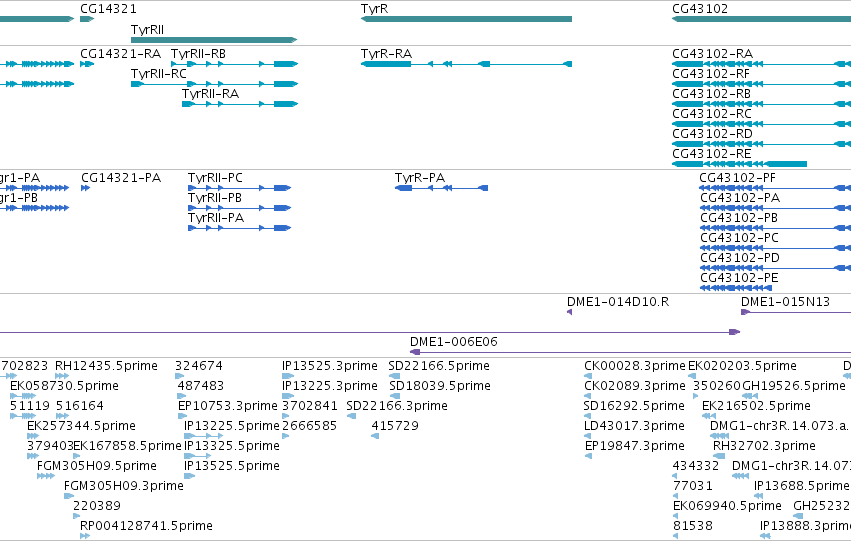This screenshot has width=851, height=541.
Task: Select EST entry 2666585
Action: coord(309,426)
